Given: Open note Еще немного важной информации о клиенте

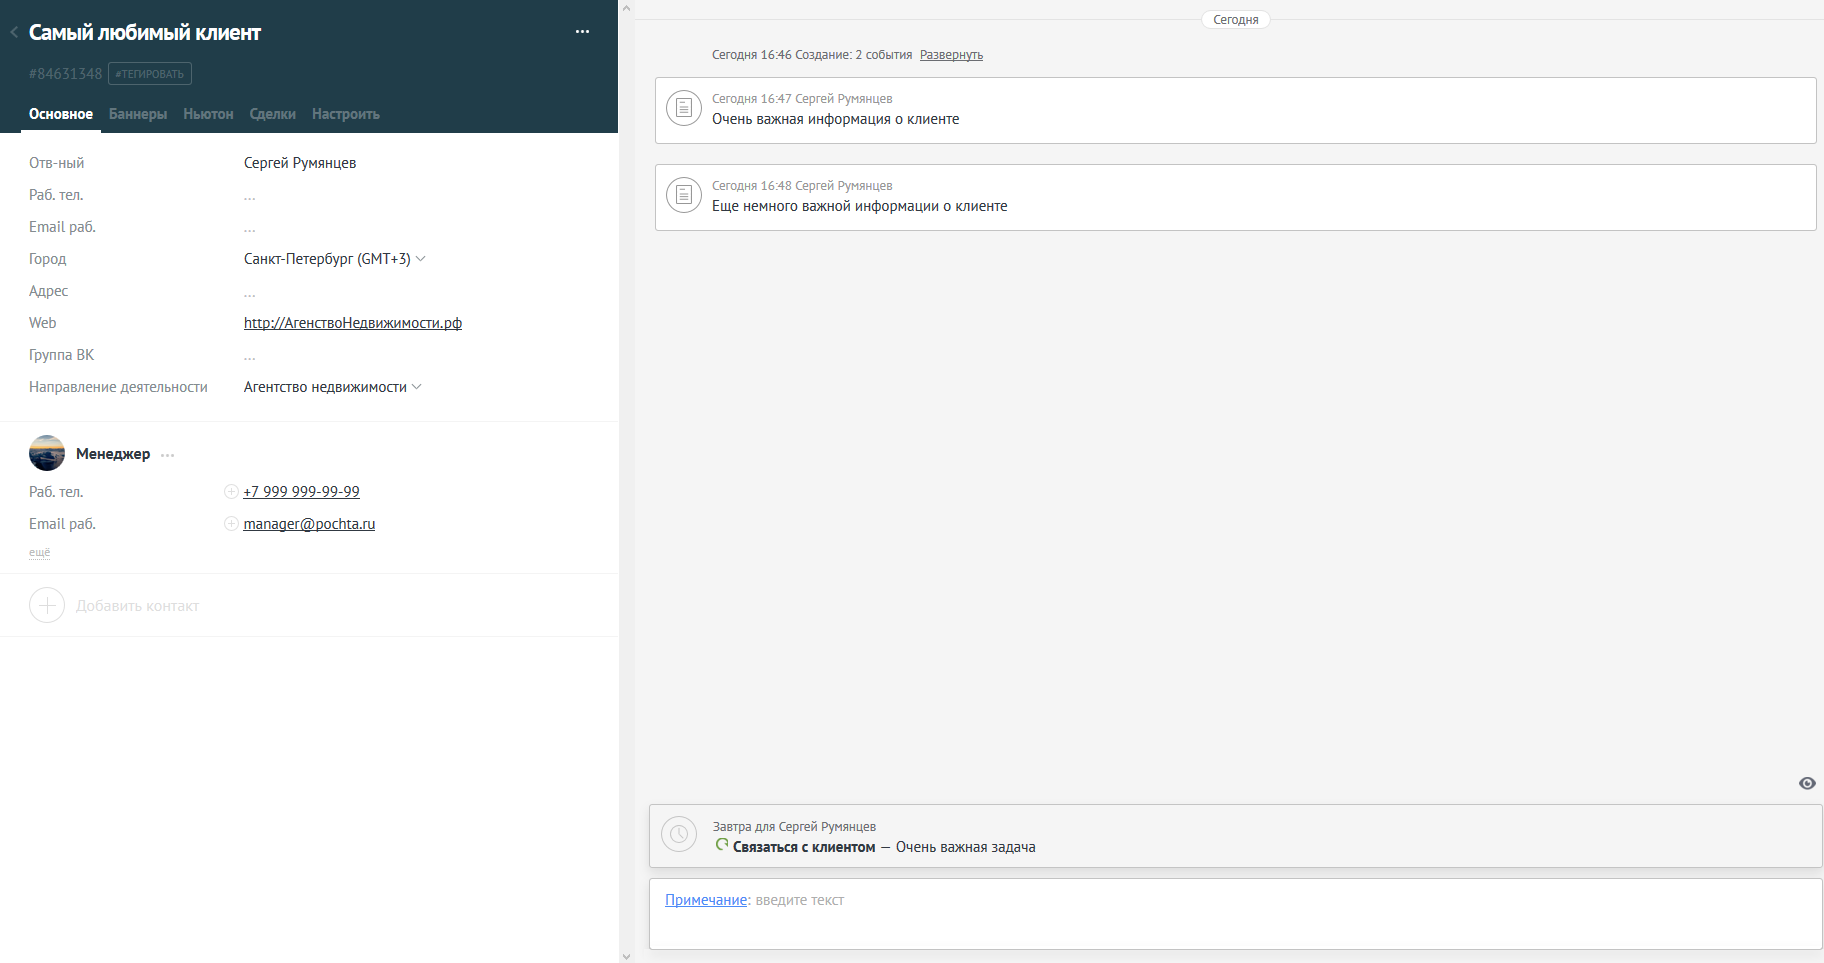Looking at the screenshot, I should click(860, 206).
